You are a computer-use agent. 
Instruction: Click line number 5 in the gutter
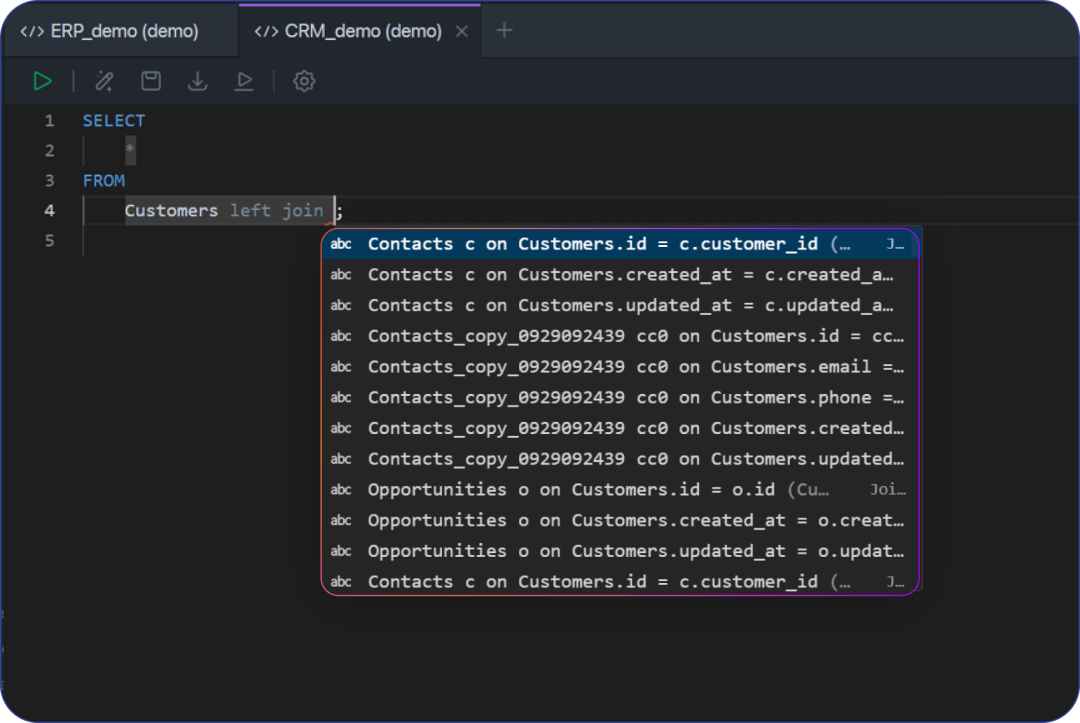tap(49, 241)
